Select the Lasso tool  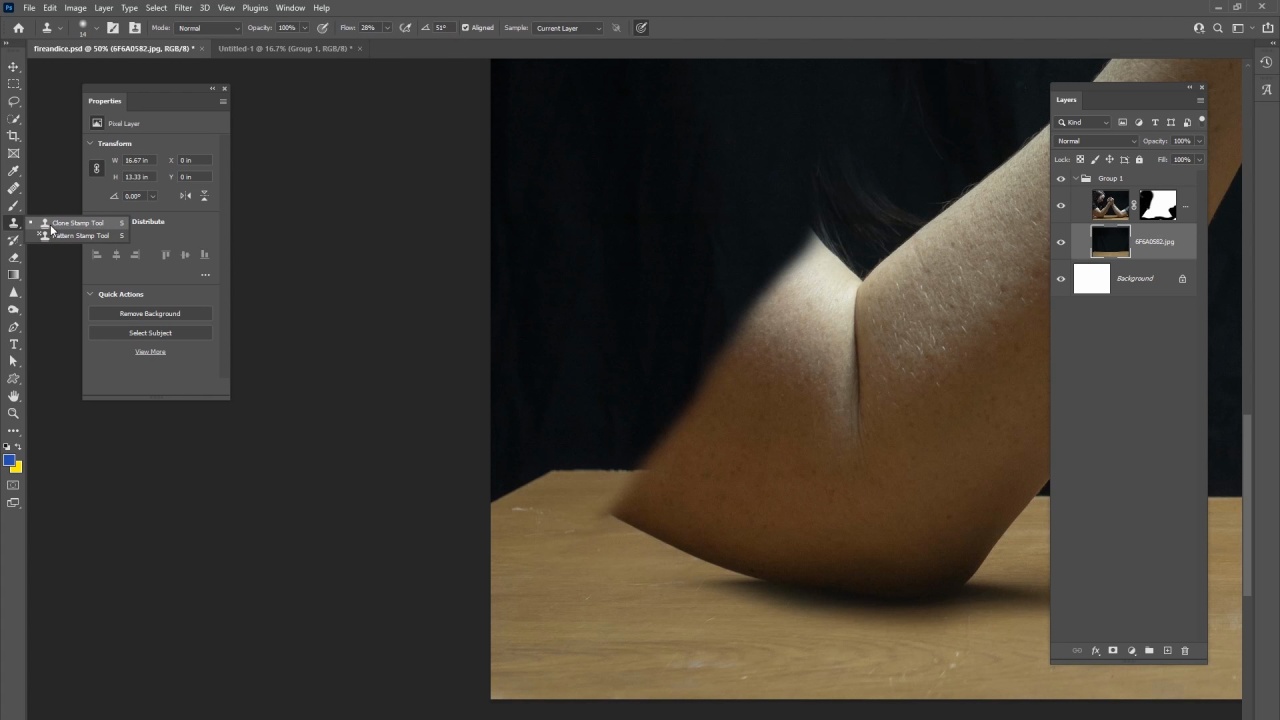click(x=14, y=101)
